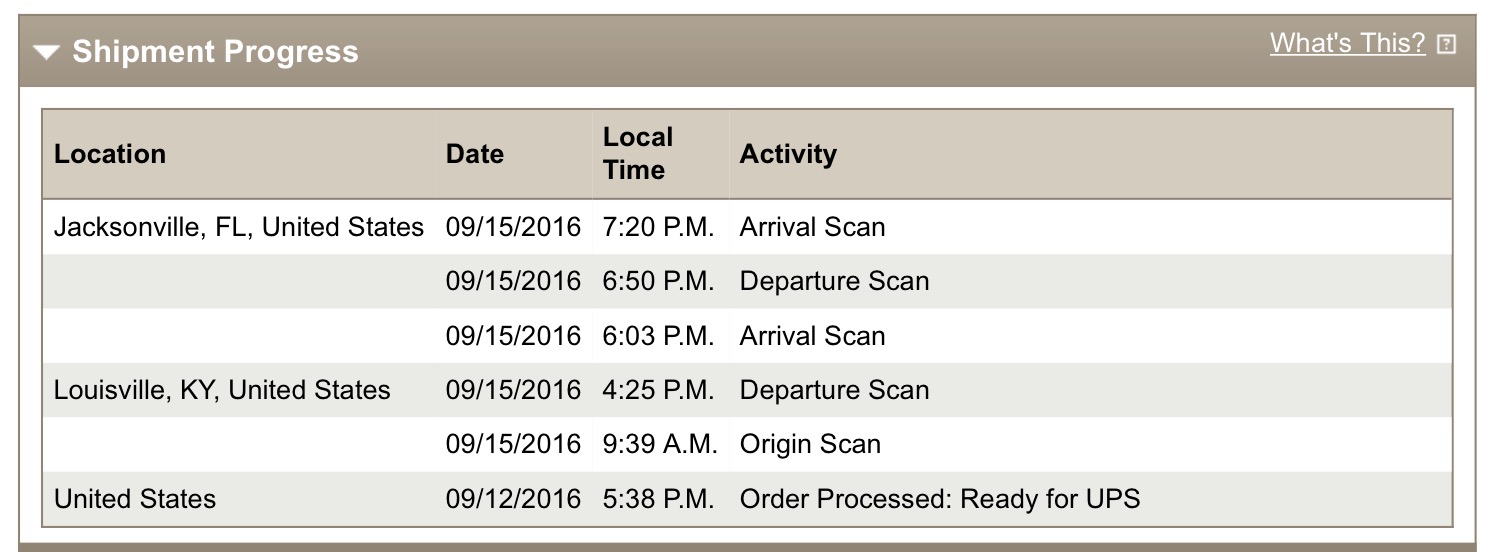Click Arrival Scan in the 7:20 P.M. row
Screen dimensions: 1488x552
coord(812,228)
